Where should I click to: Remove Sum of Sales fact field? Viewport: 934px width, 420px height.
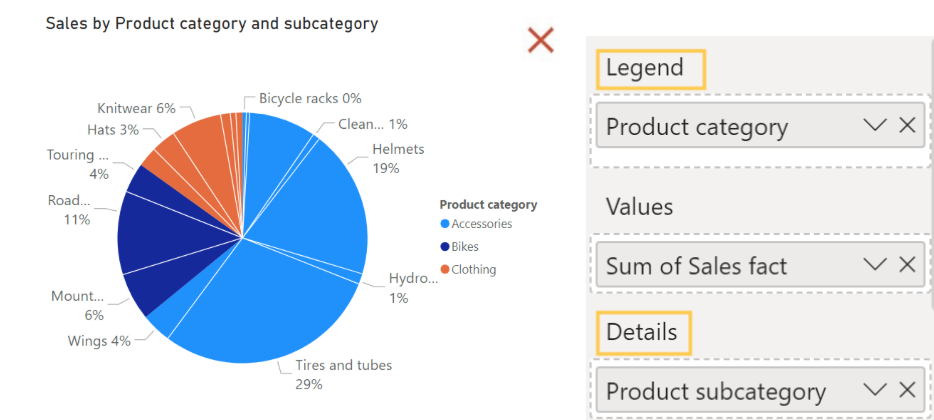907,265
